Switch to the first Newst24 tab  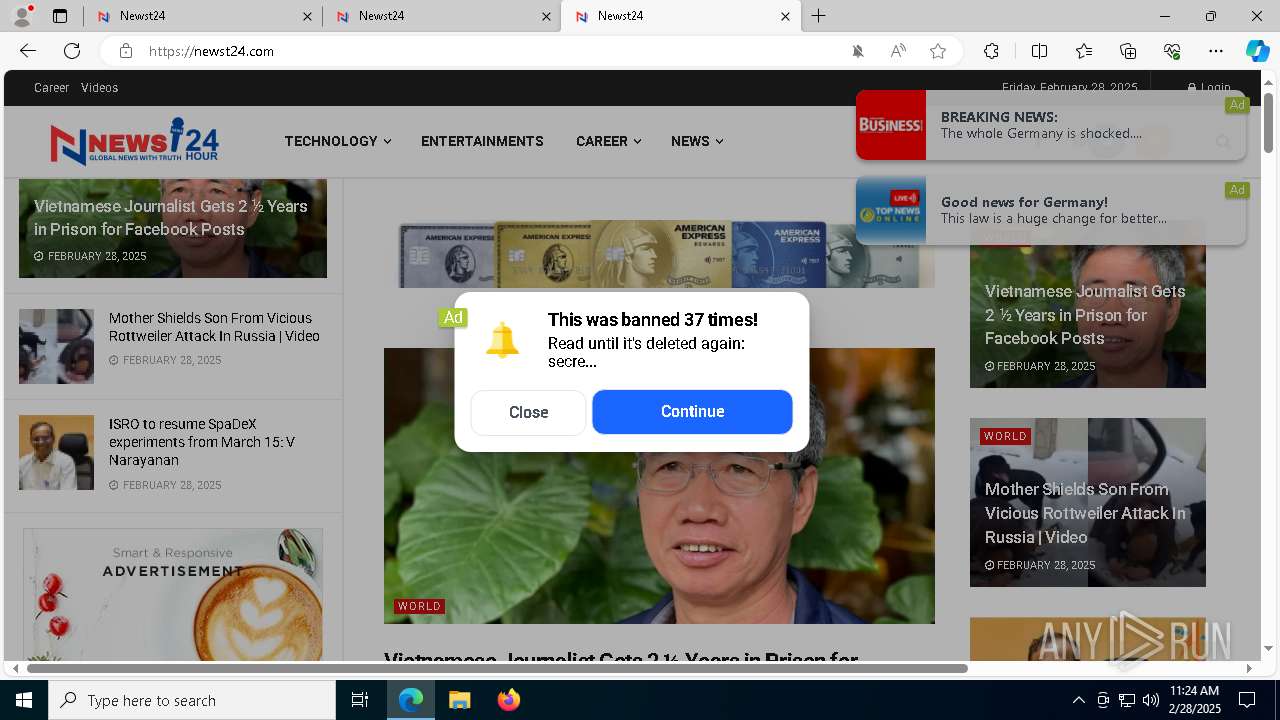(202, 16)
